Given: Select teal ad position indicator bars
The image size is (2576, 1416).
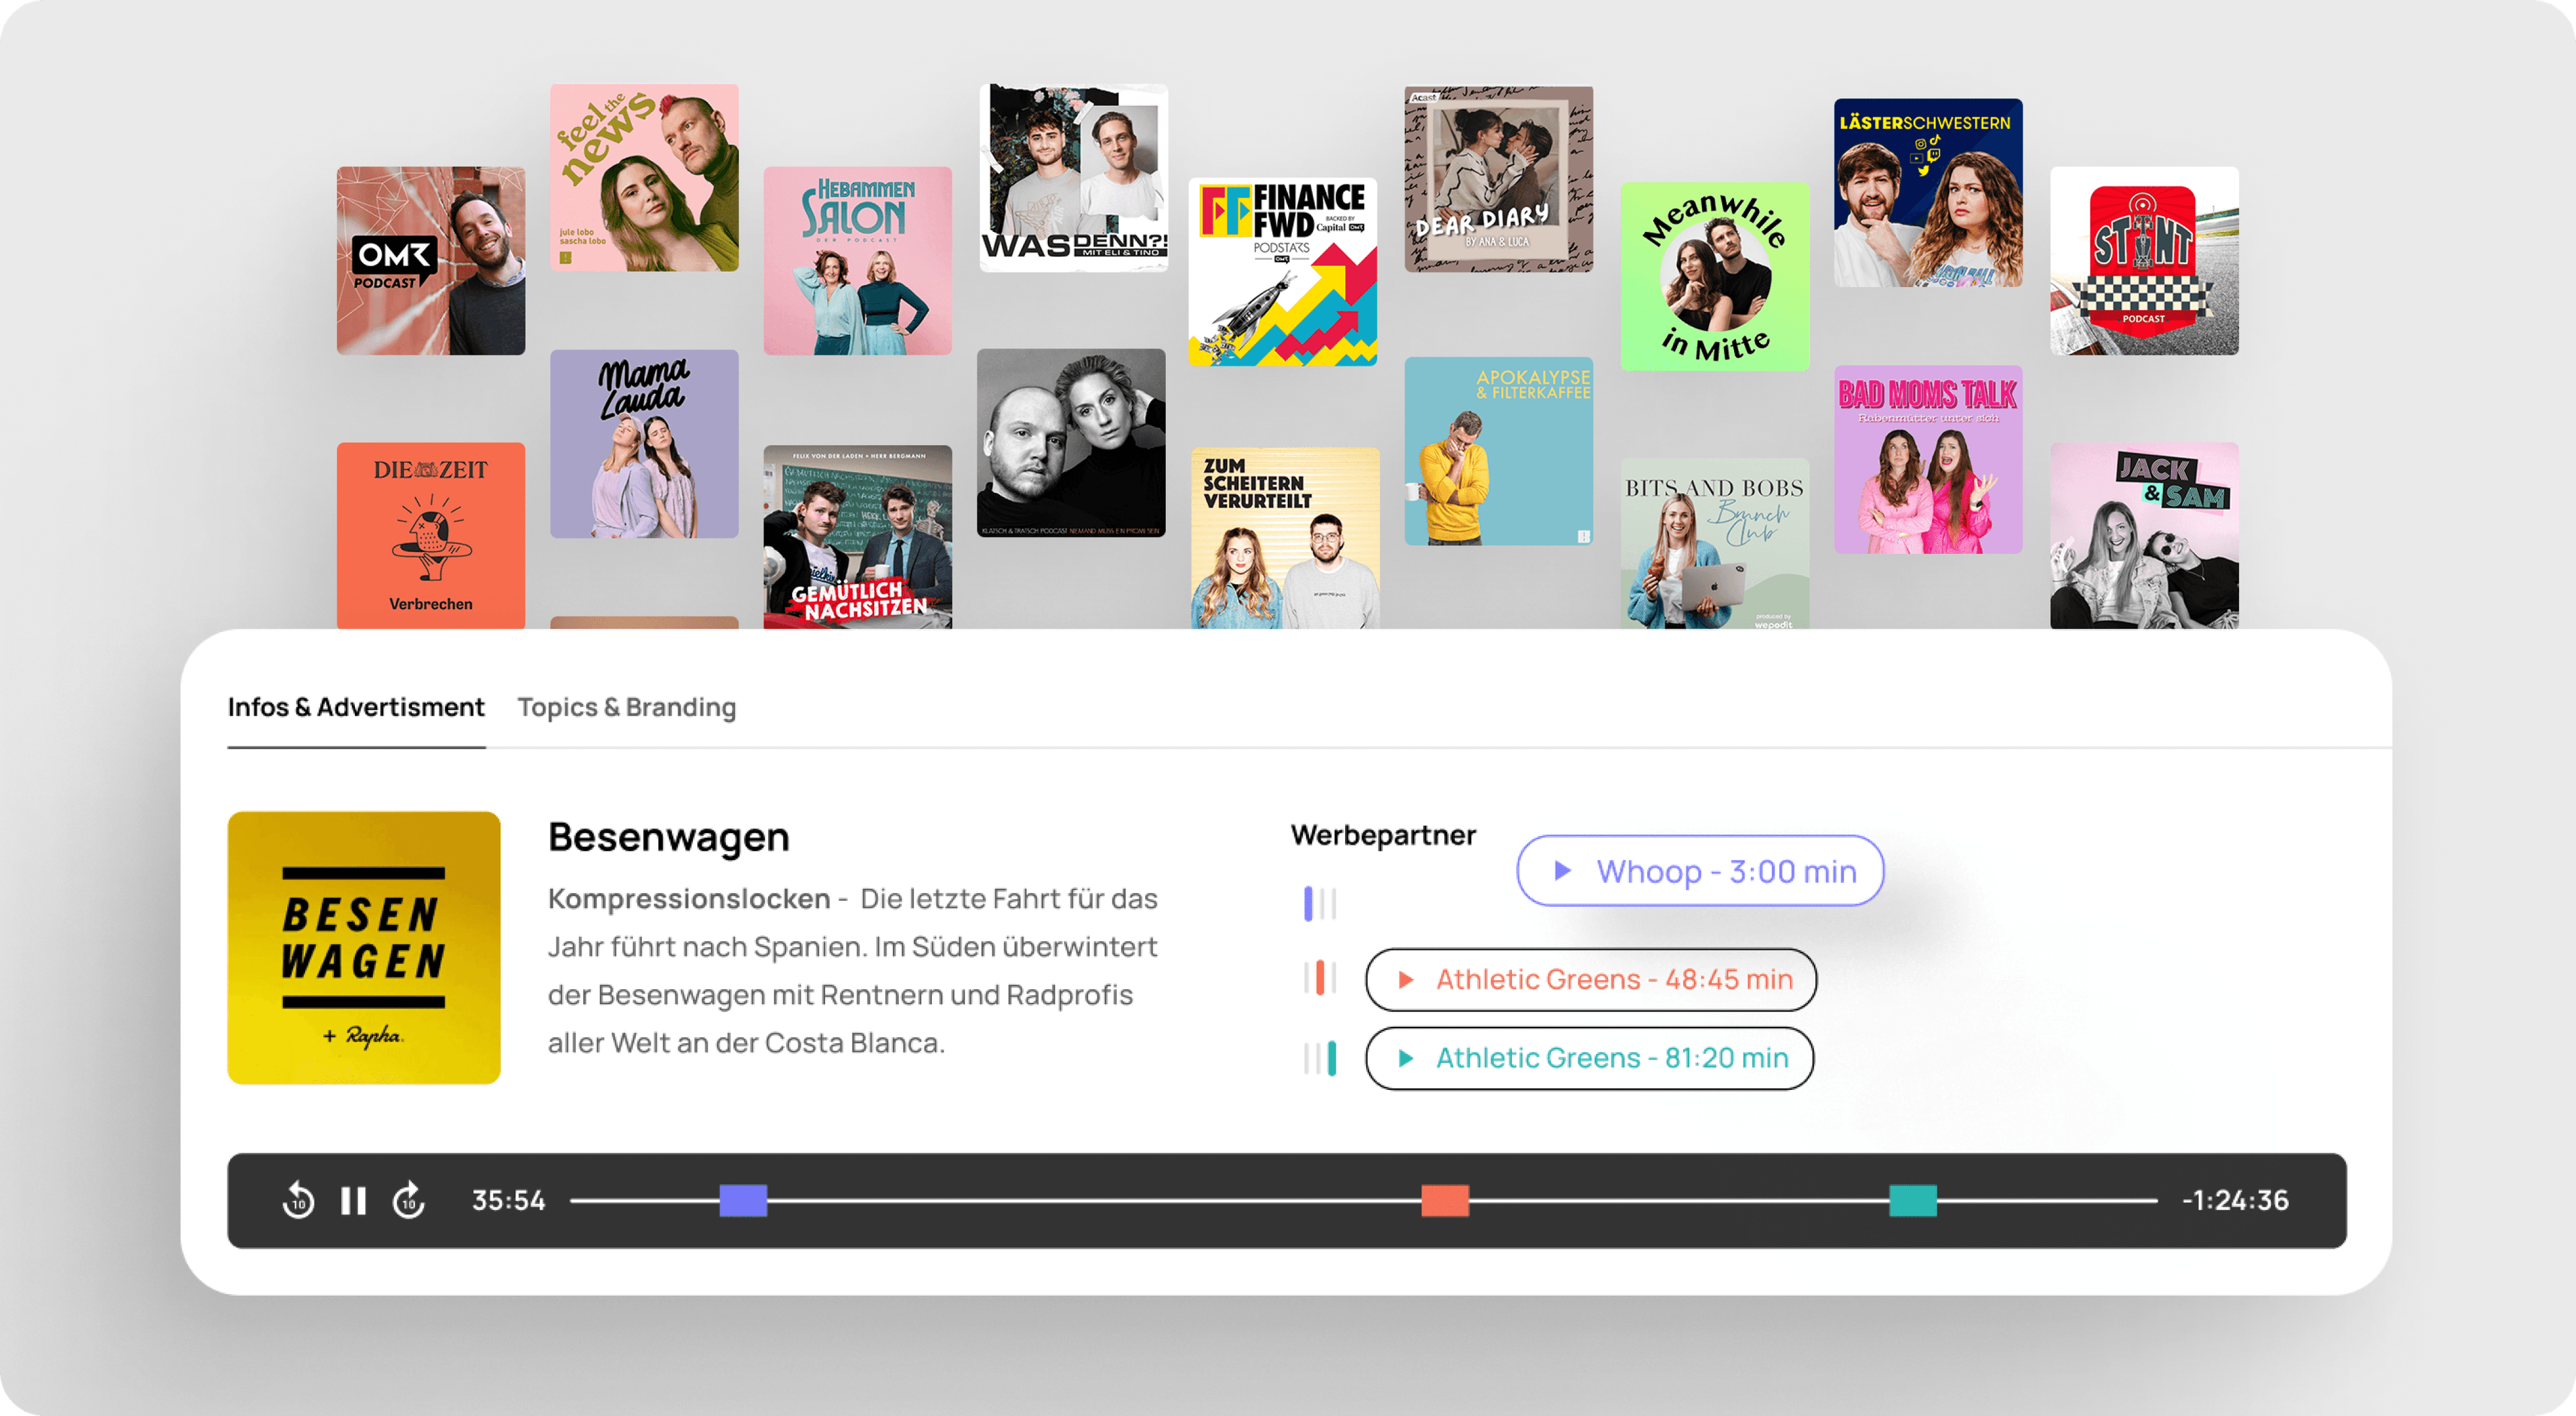Looking at the screenshot, I should coord(1319,1058).
